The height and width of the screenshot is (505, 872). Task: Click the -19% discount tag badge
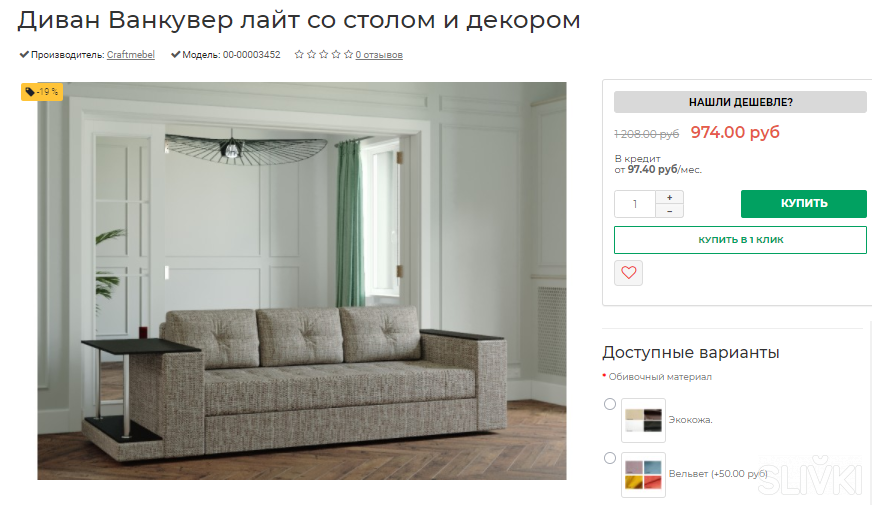coord(42,92)
